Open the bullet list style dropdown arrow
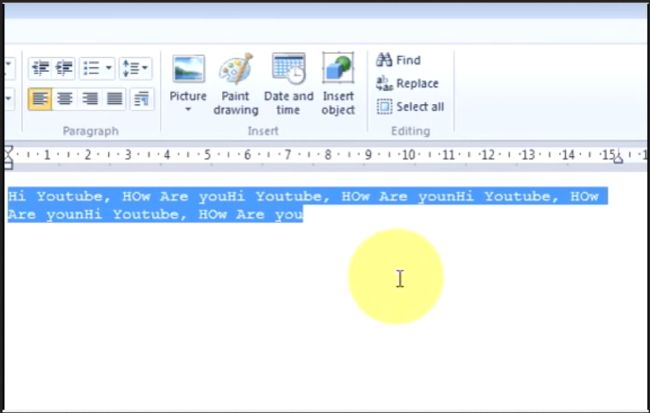This screenshot has width=650, height=413. click(x=109, y=68)
